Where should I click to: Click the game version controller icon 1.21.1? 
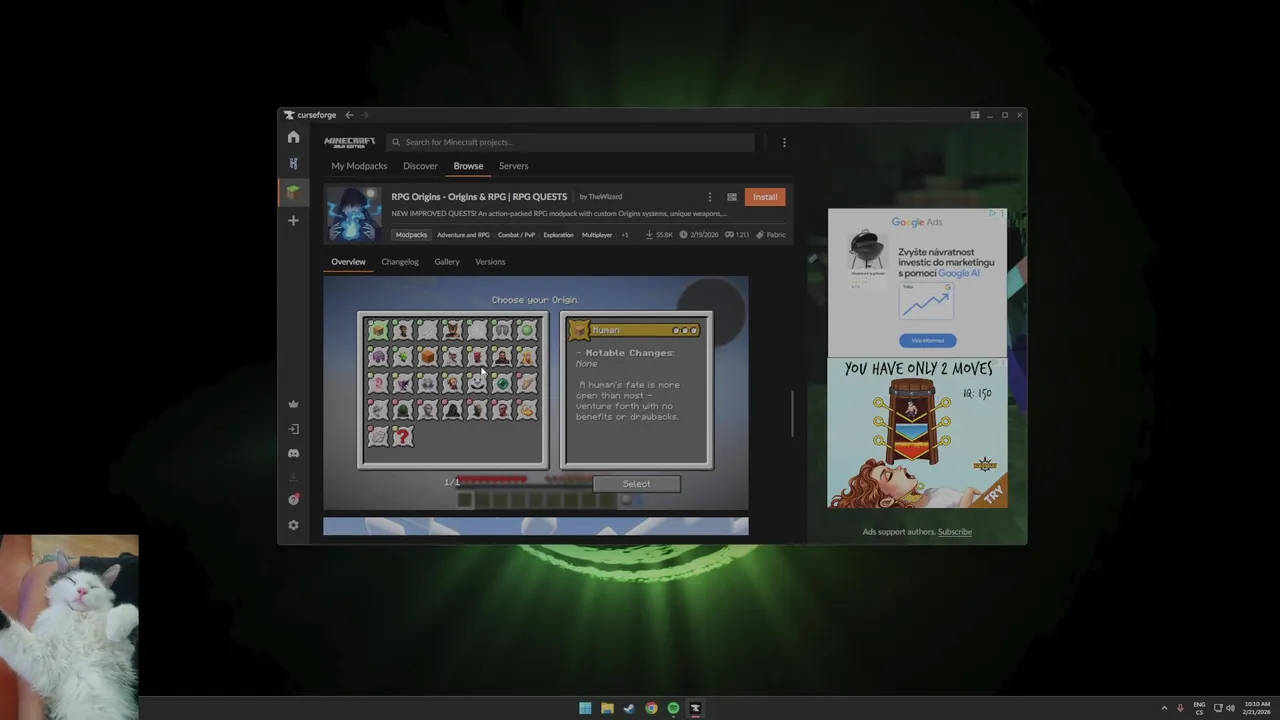730,235
